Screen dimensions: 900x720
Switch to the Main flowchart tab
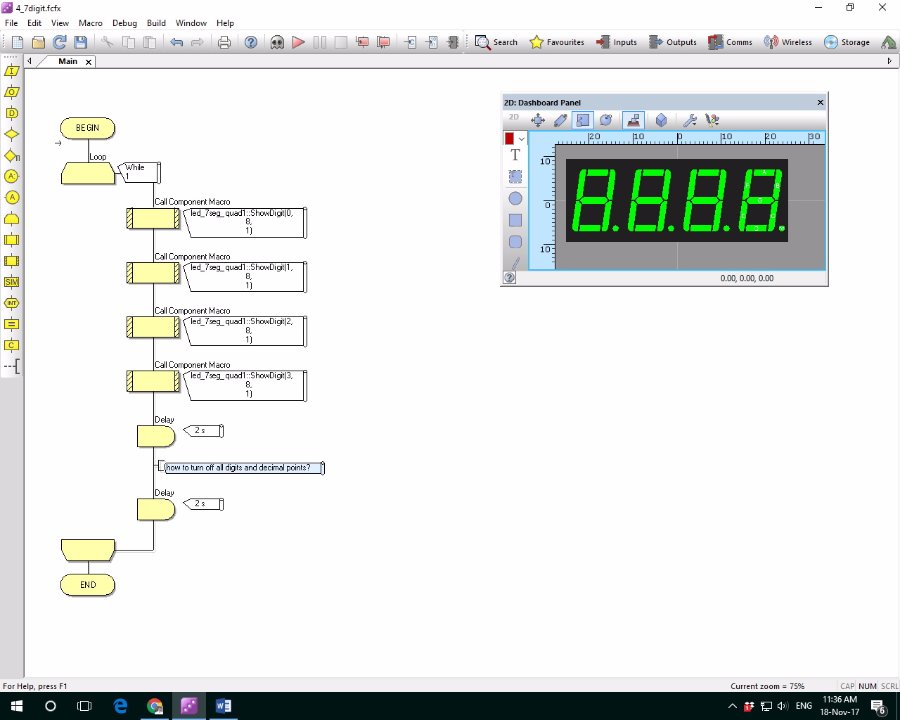68,61
